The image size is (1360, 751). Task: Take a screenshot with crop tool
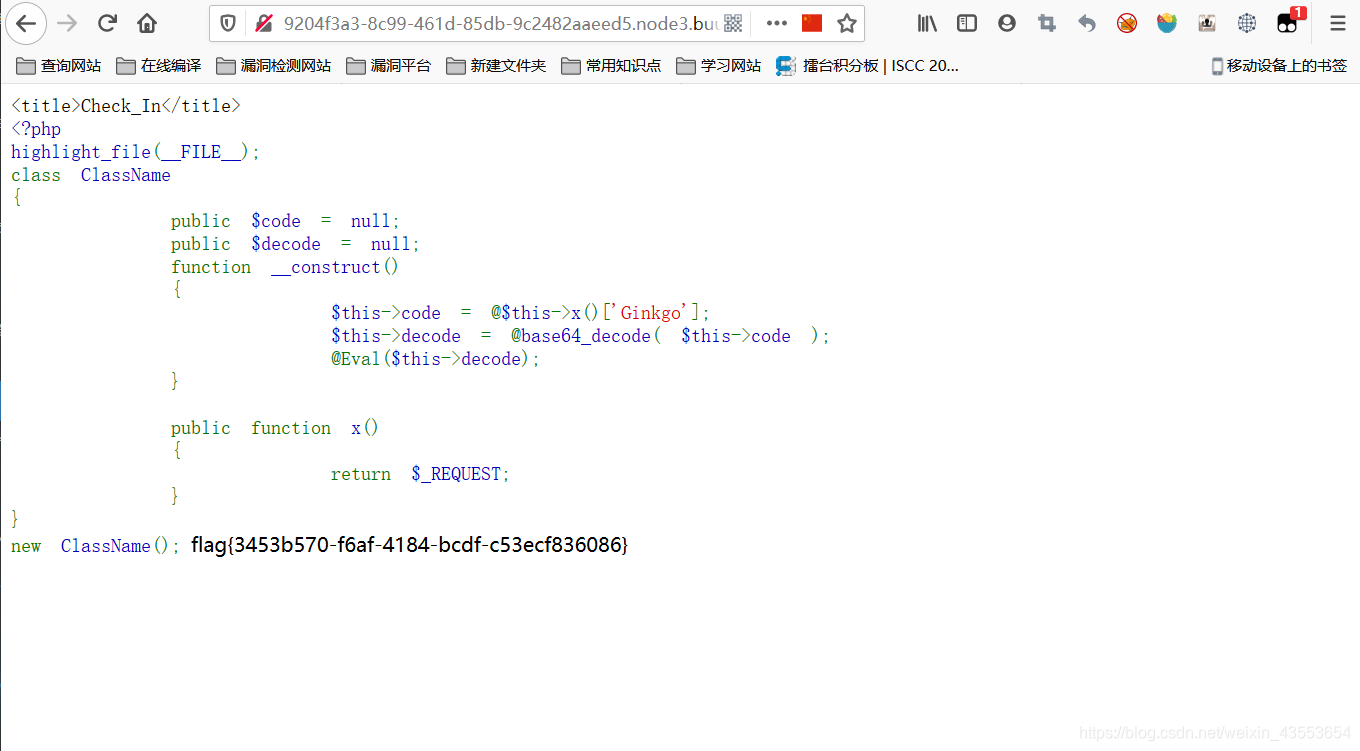(1047, 23)
